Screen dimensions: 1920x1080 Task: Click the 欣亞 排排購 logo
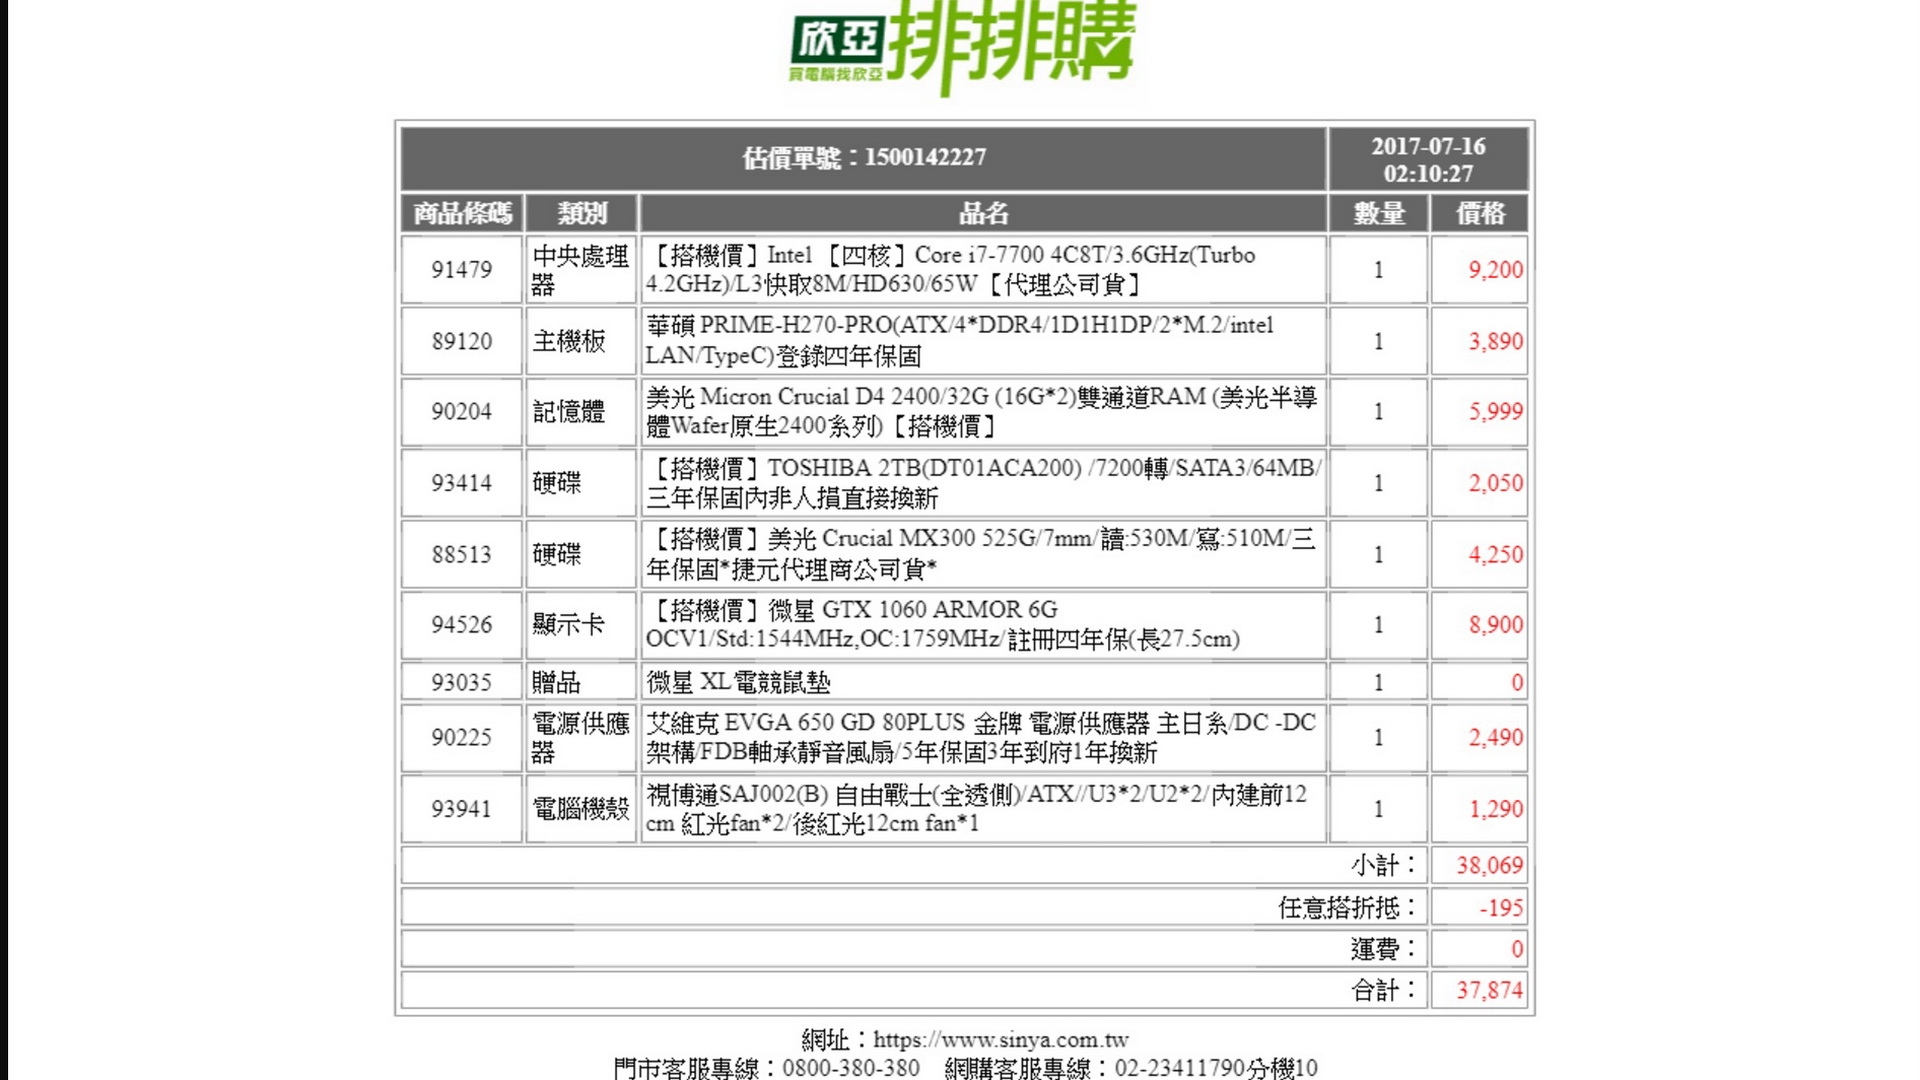coord(963,48)
